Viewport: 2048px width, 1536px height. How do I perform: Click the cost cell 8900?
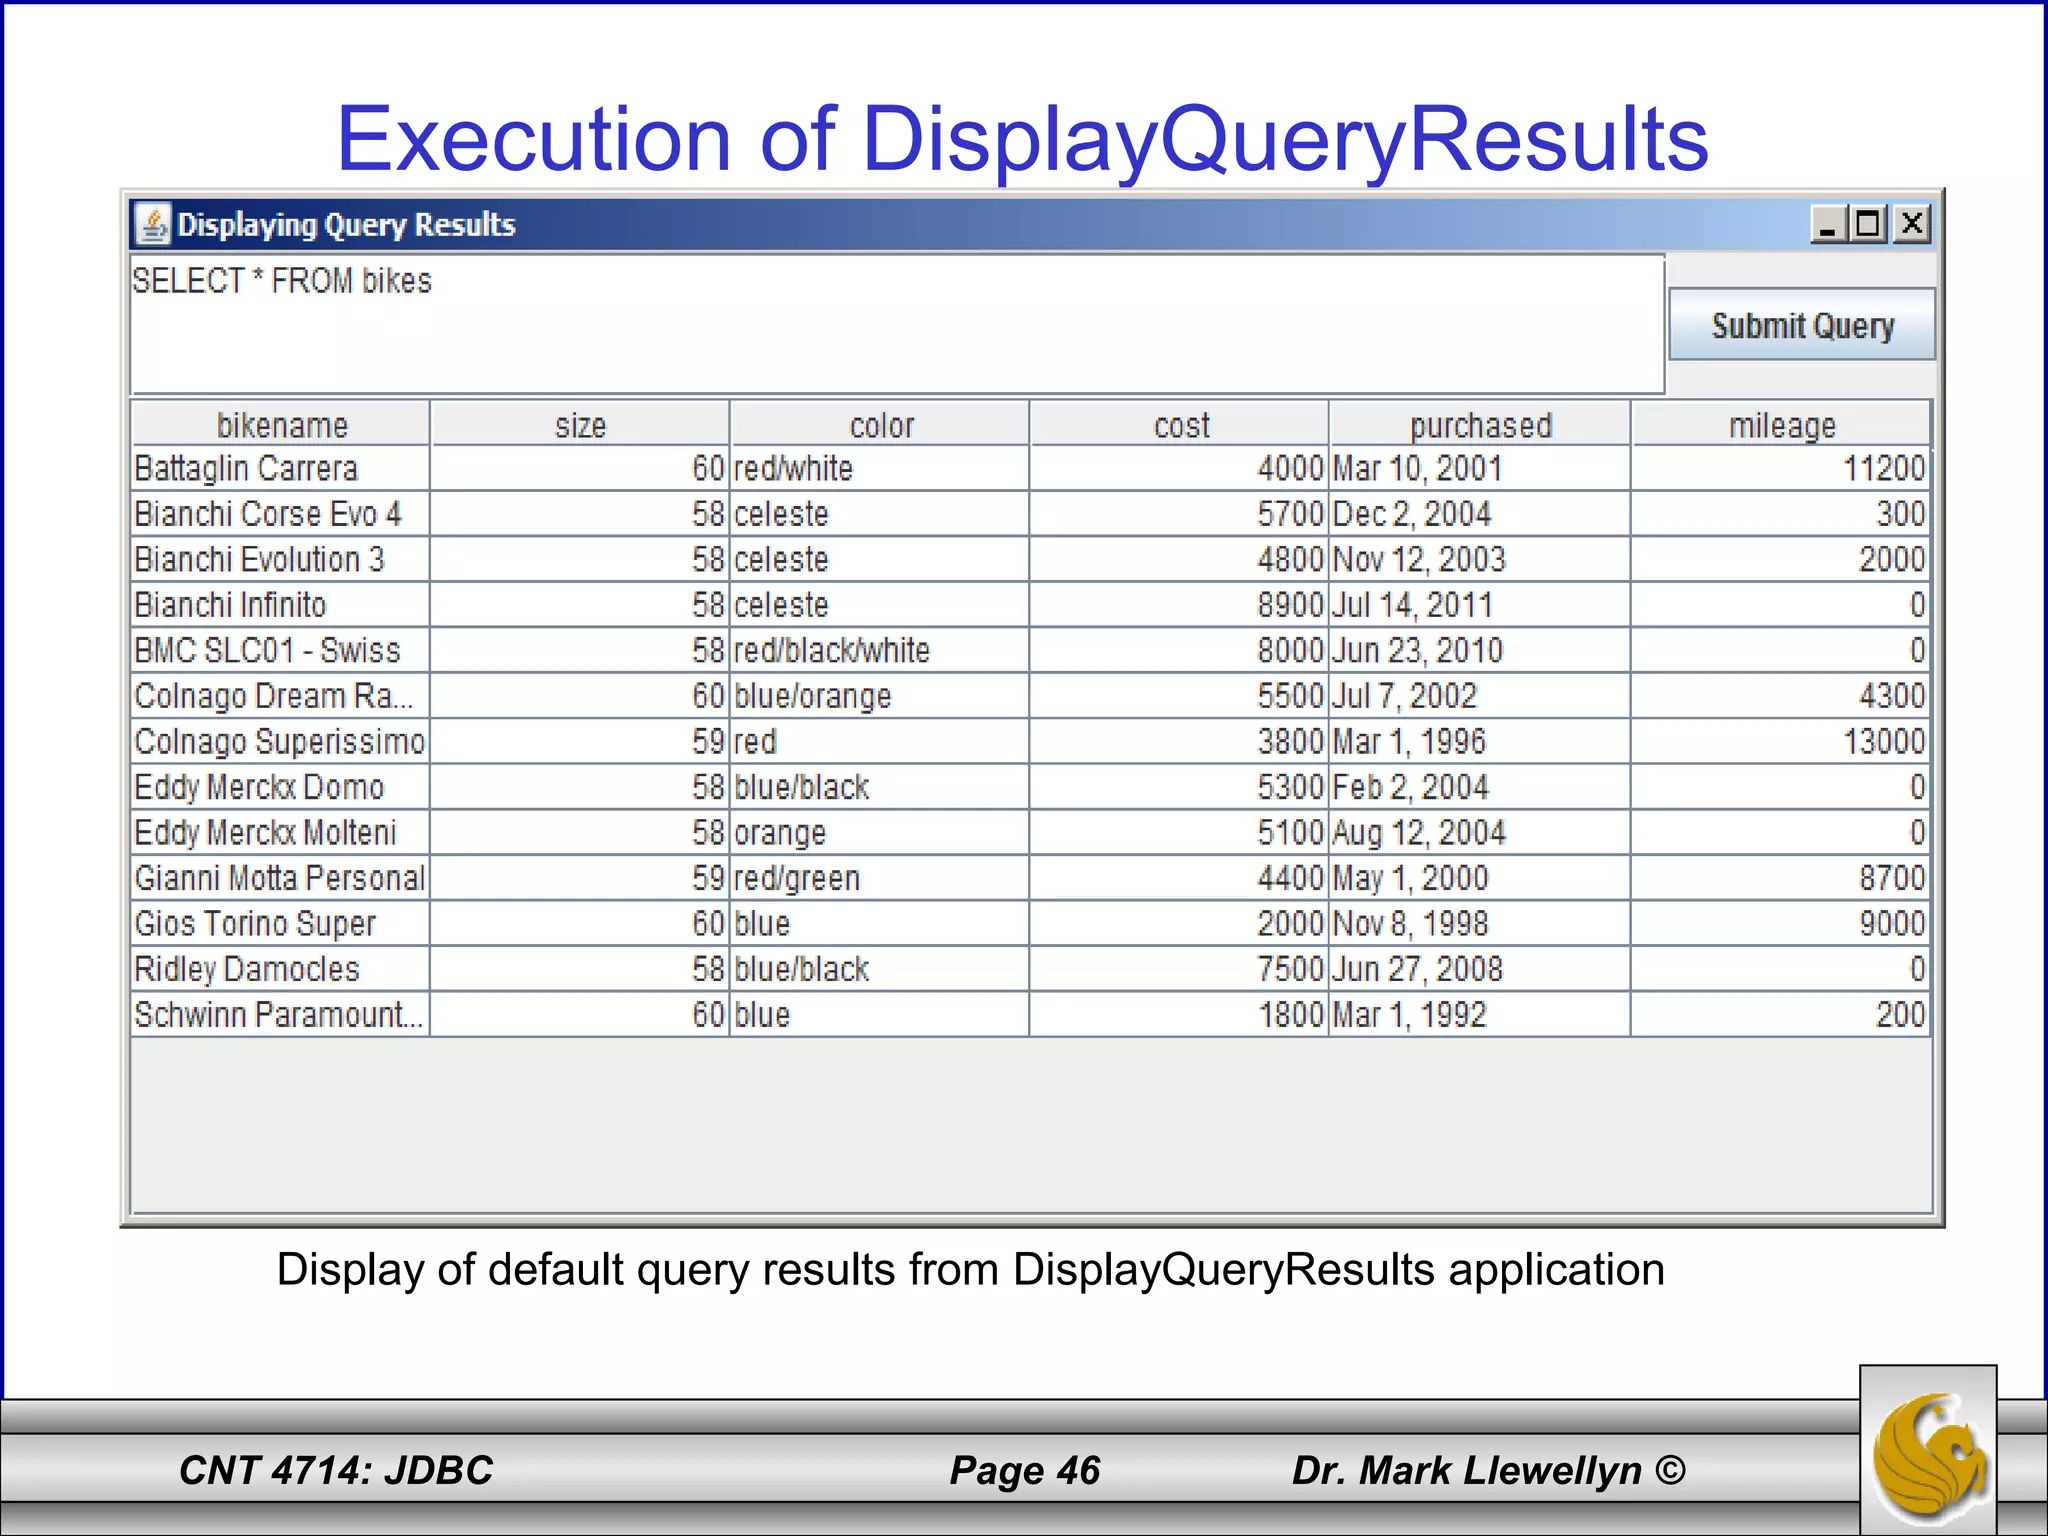click(x=1180, y=605)
